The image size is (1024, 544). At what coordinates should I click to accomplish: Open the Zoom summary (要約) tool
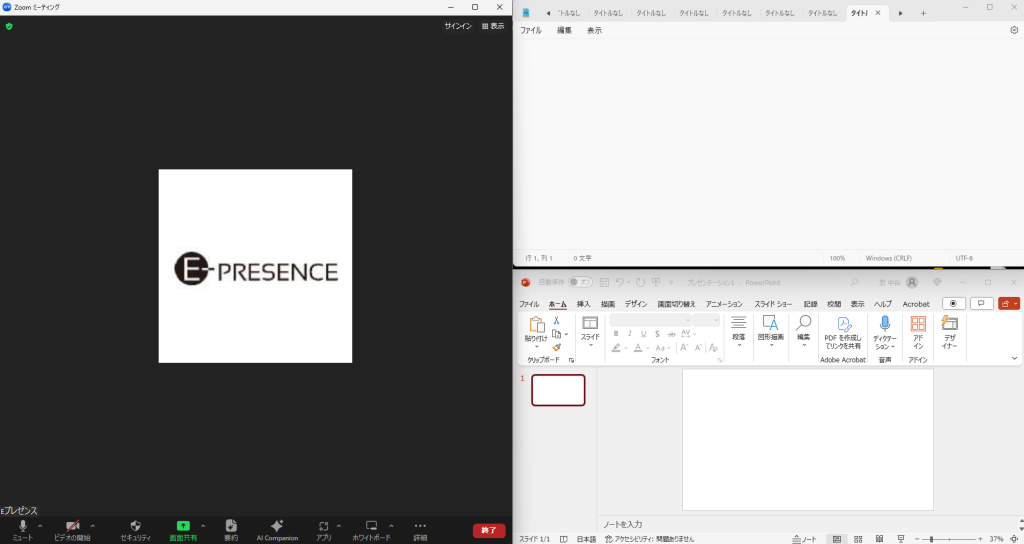coord(231,530)
